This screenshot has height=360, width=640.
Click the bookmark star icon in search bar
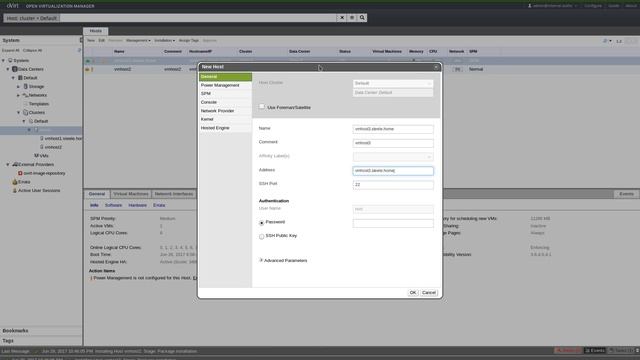click(352, 18)
